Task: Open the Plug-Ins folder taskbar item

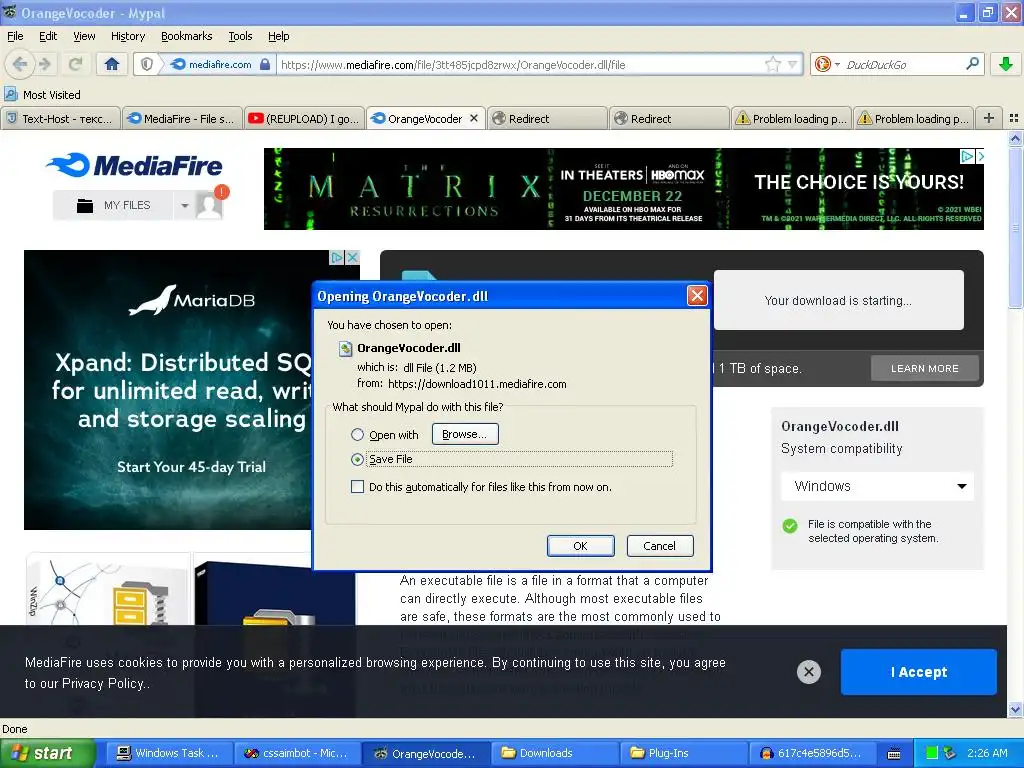Action: 682,753
